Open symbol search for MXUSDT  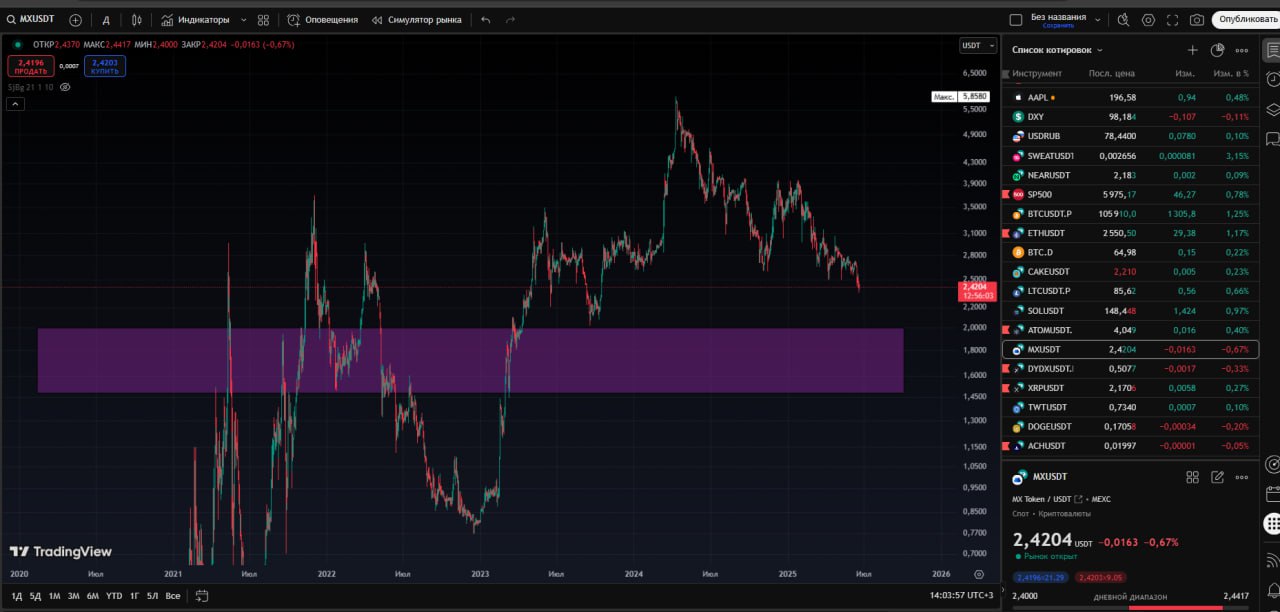(32, 19)
